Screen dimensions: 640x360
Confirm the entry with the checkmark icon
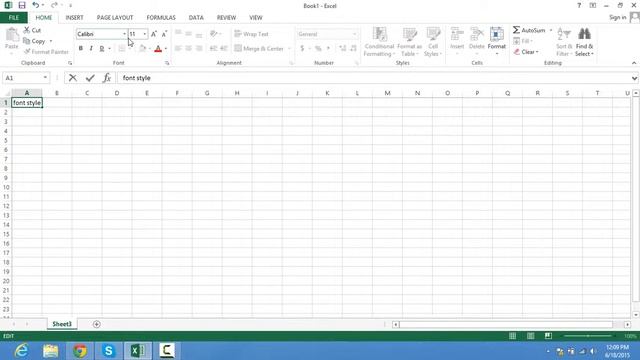point(90,78)
